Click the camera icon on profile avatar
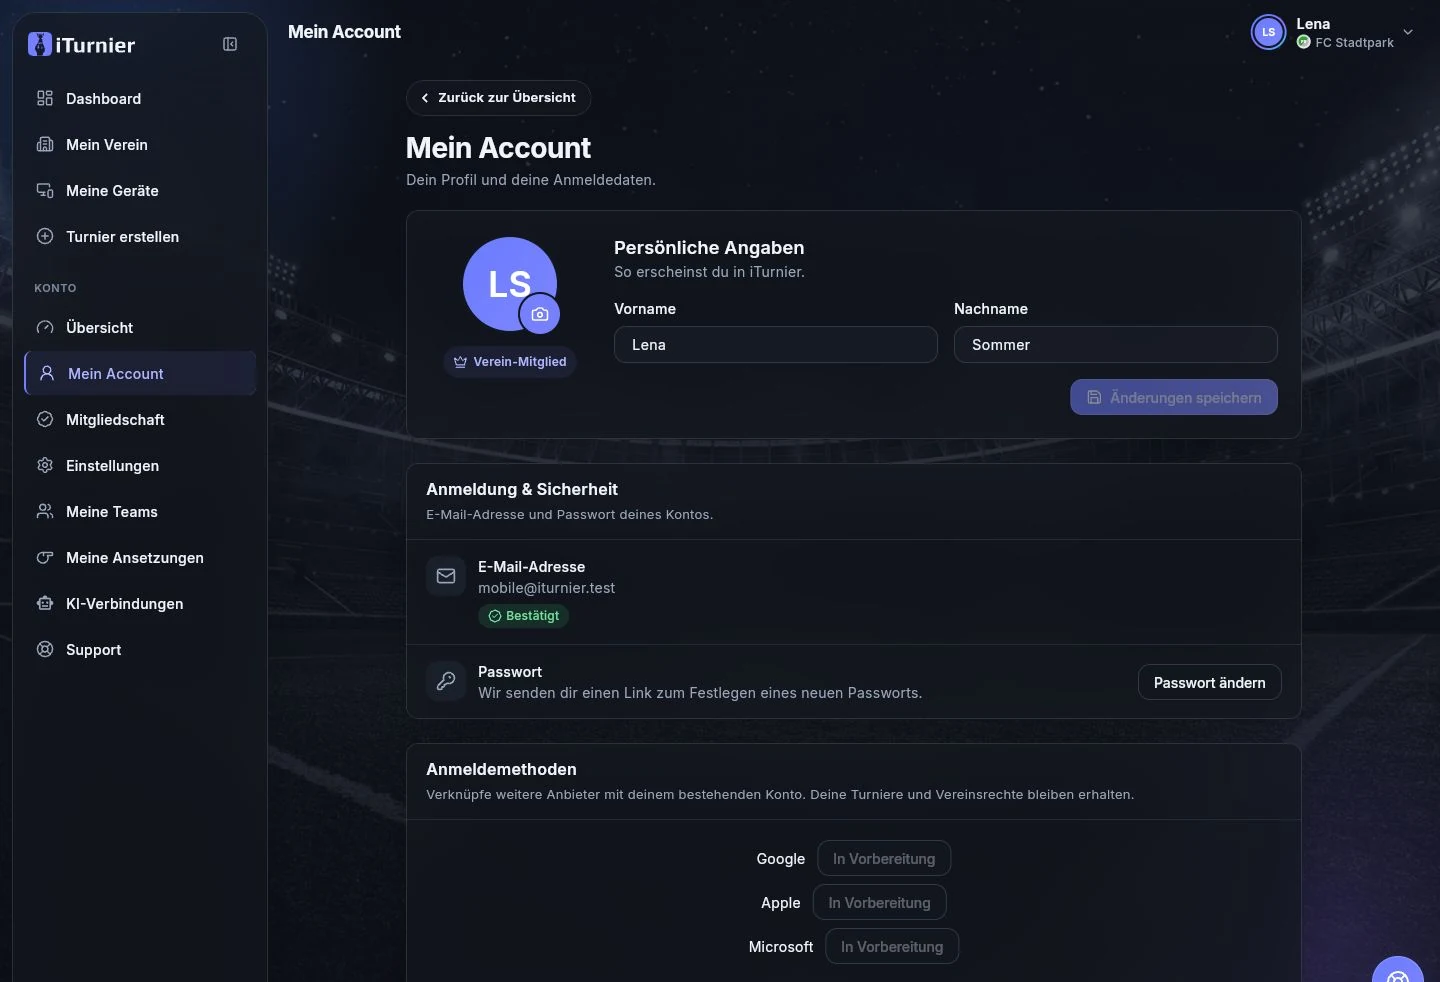 pyautogui.click(x=540, y=314)
